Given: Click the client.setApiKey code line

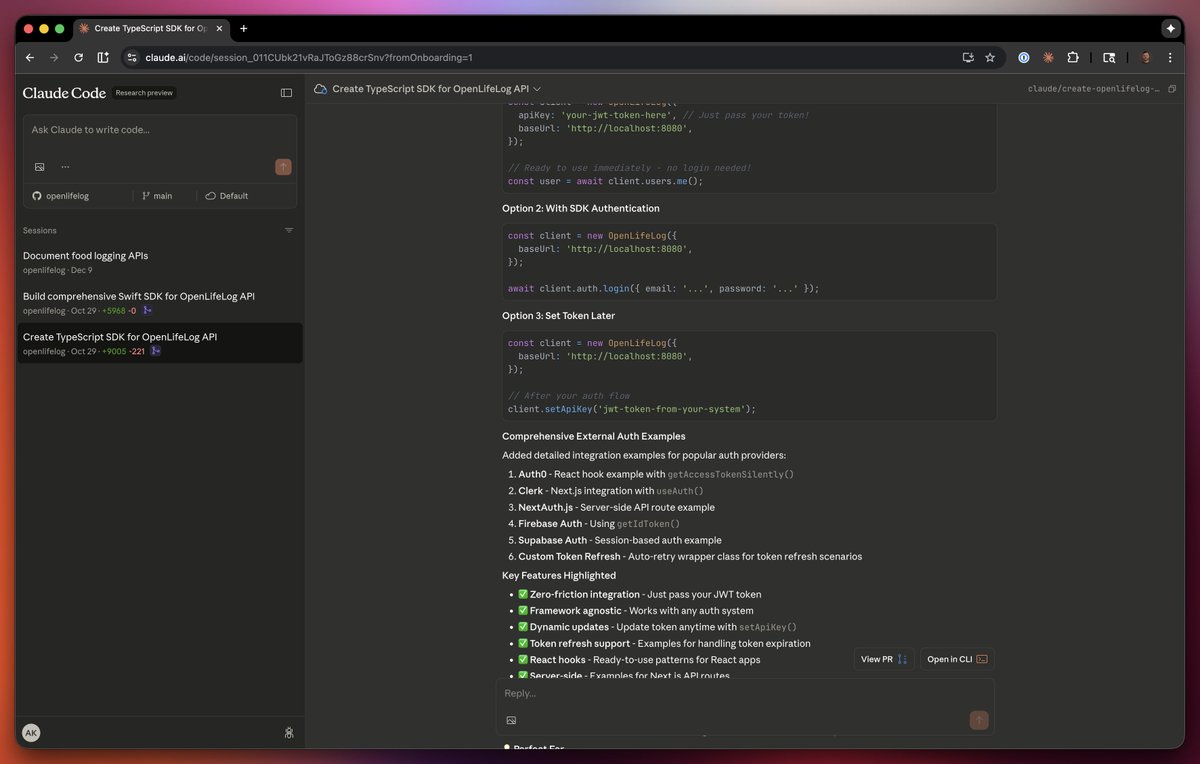Looking at the screenshot, I should click(632, 408).
